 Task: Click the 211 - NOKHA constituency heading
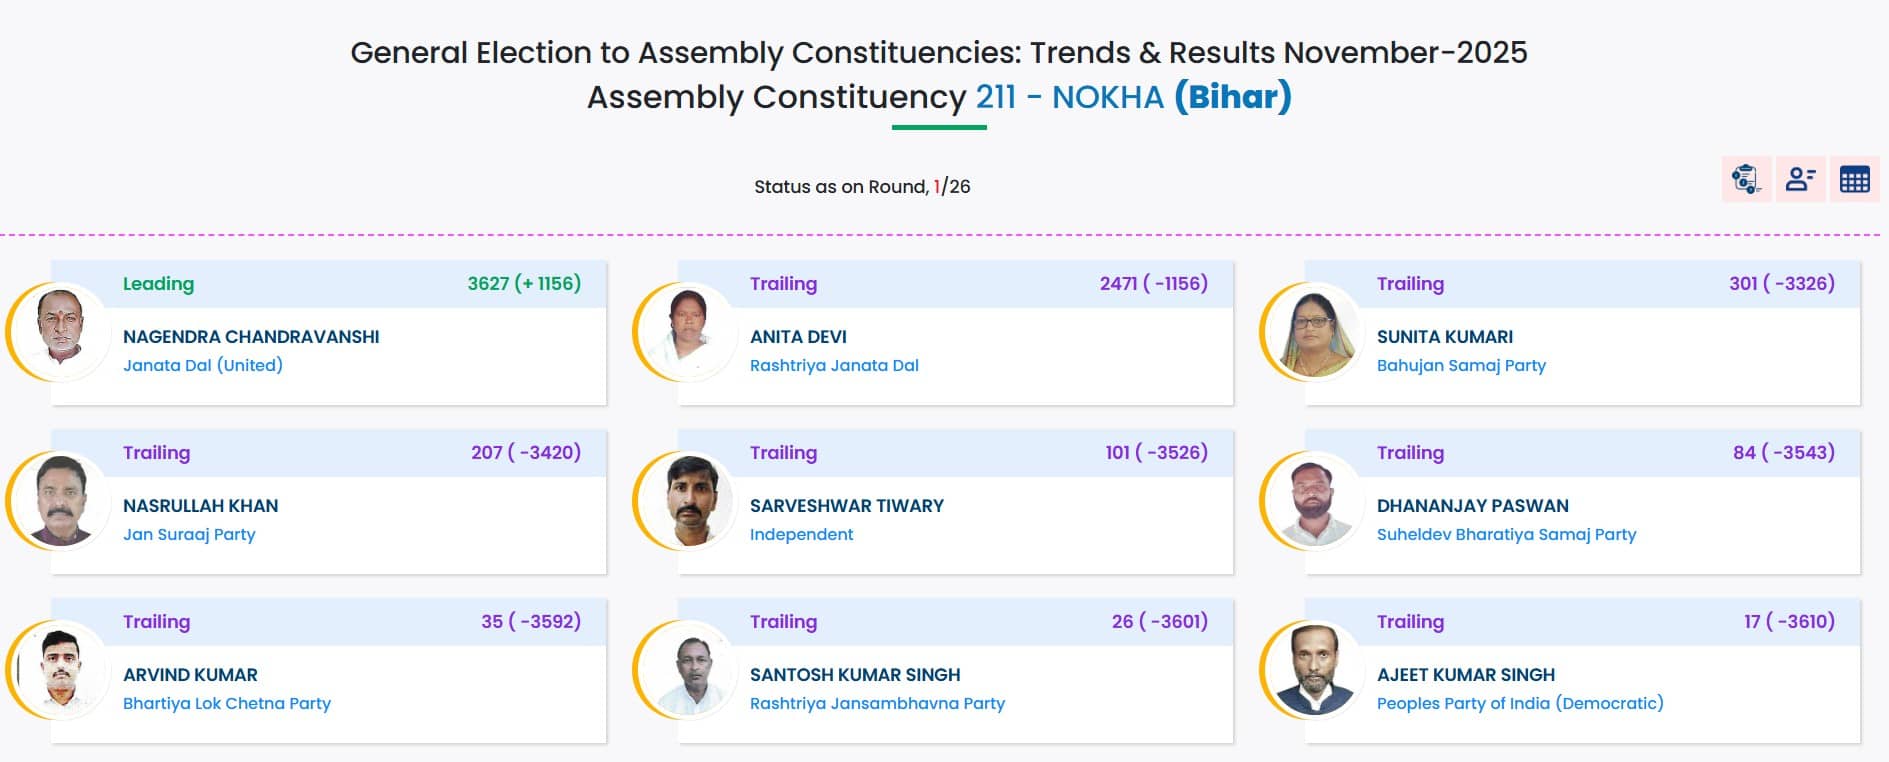pos(1069,97)
